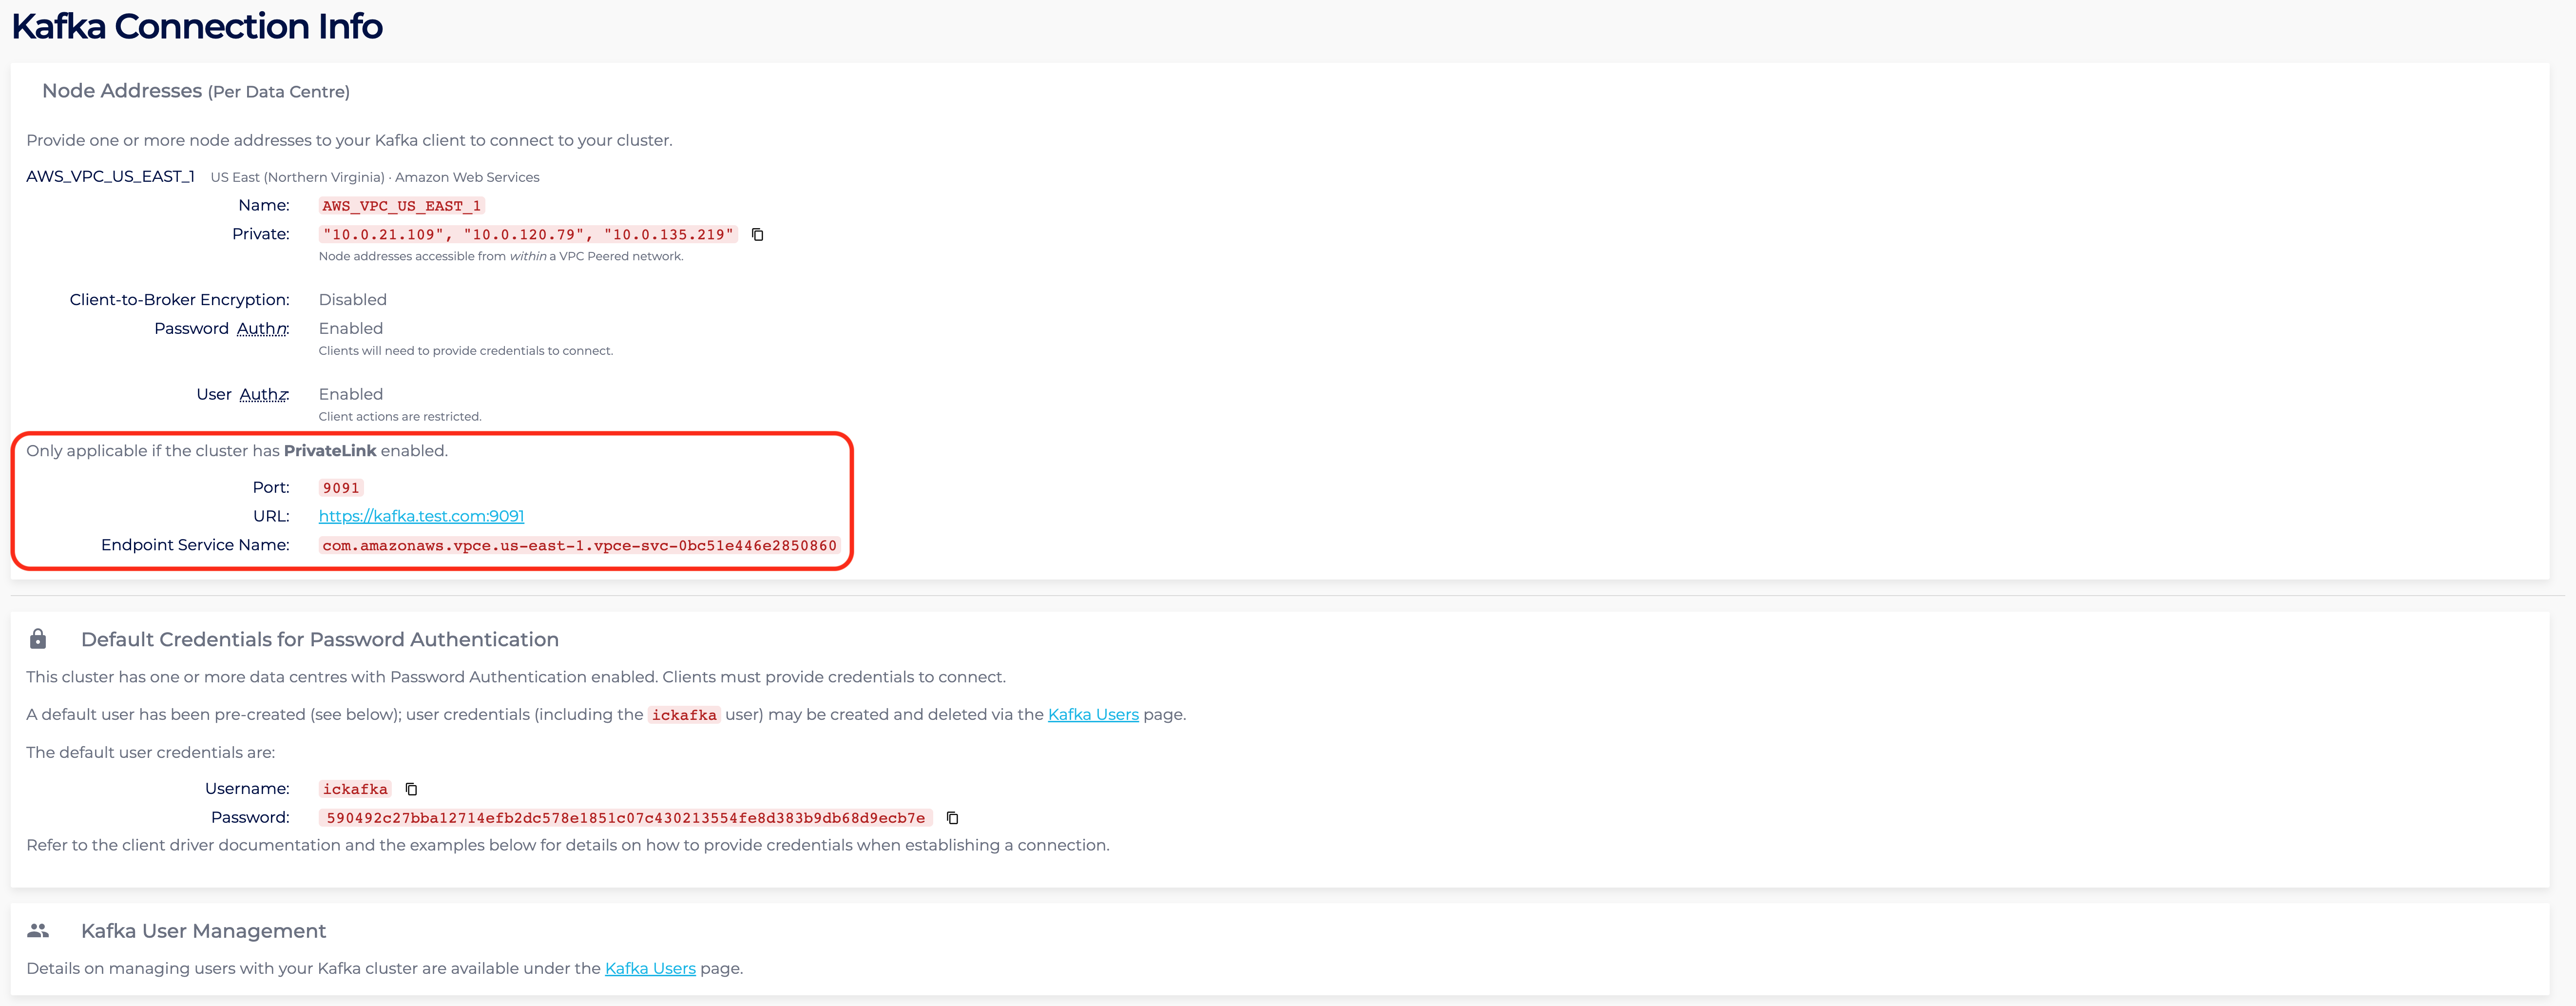Click US East (Northern Virginia) region text

298,177
